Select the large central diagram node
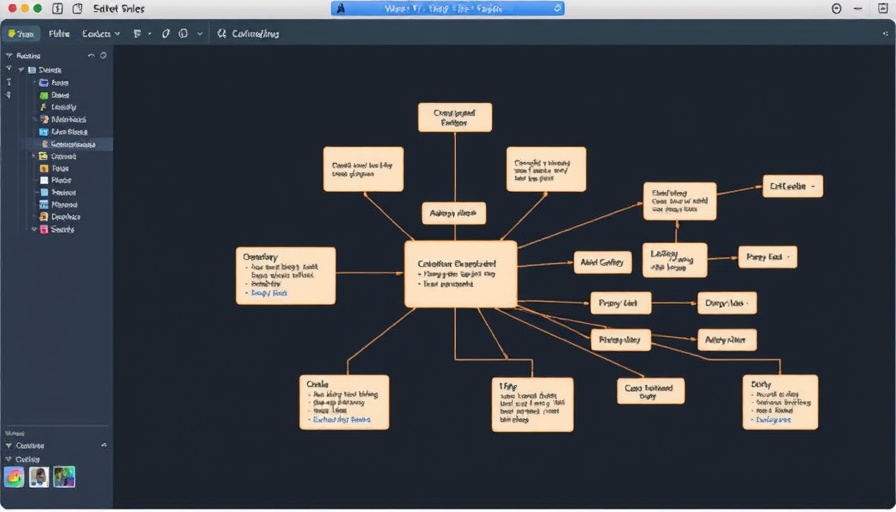Image resolution: width=896 pixels, height=512 pixels. pos(461,274)
